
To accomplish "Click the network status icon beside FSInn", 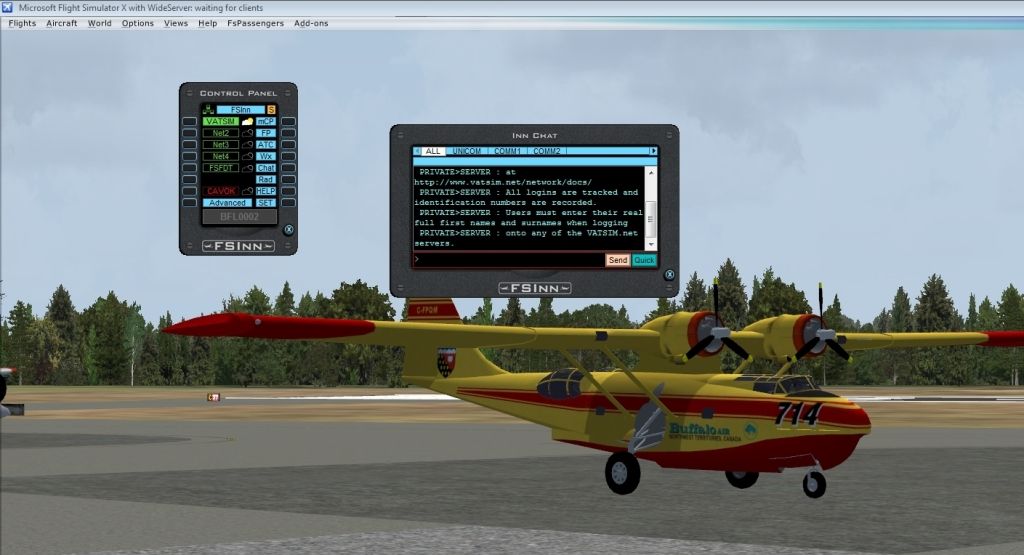I will [x=208, y=110].
